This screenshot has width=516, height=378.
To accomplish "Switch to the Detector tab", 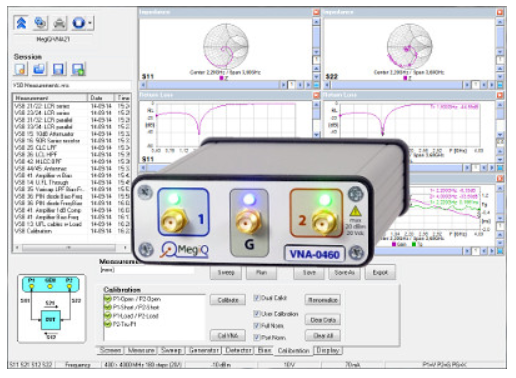I will click(238, 350).
